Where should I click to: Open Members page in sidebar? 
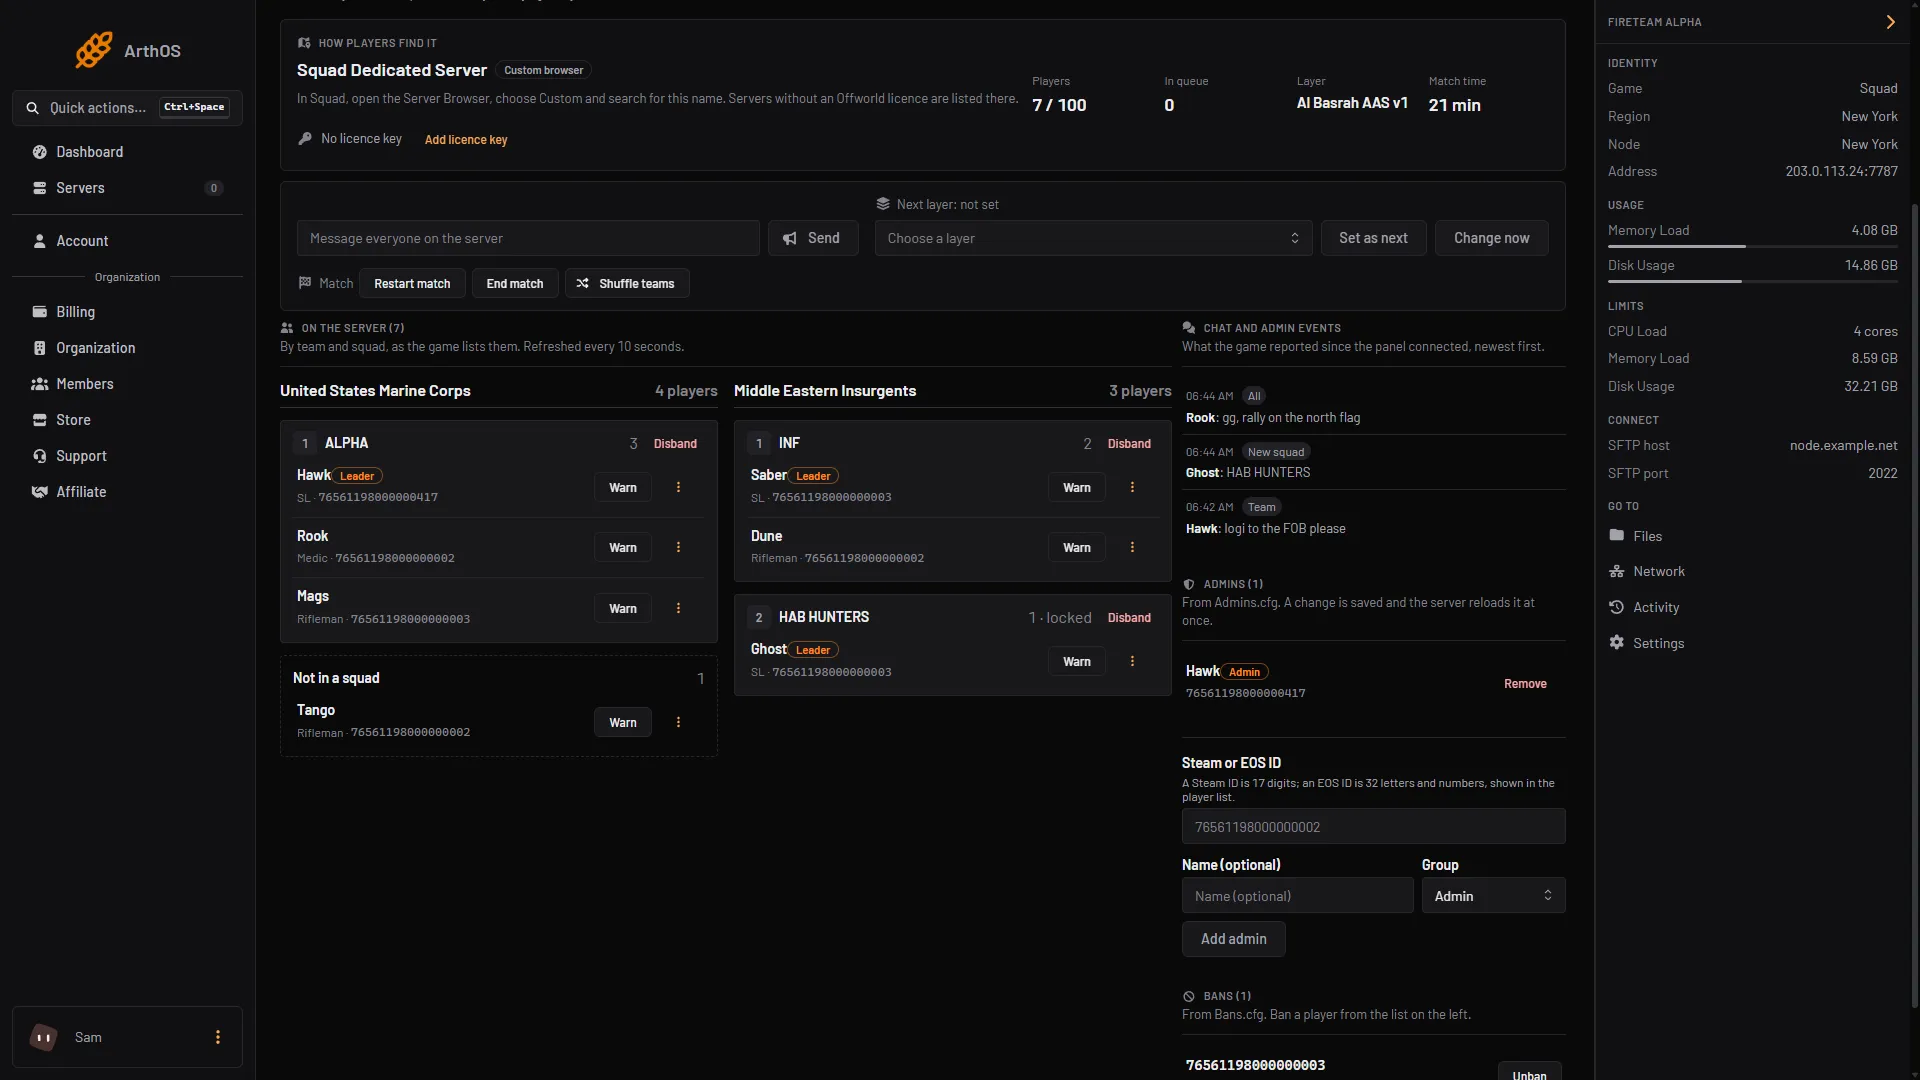tap(127, 384)
